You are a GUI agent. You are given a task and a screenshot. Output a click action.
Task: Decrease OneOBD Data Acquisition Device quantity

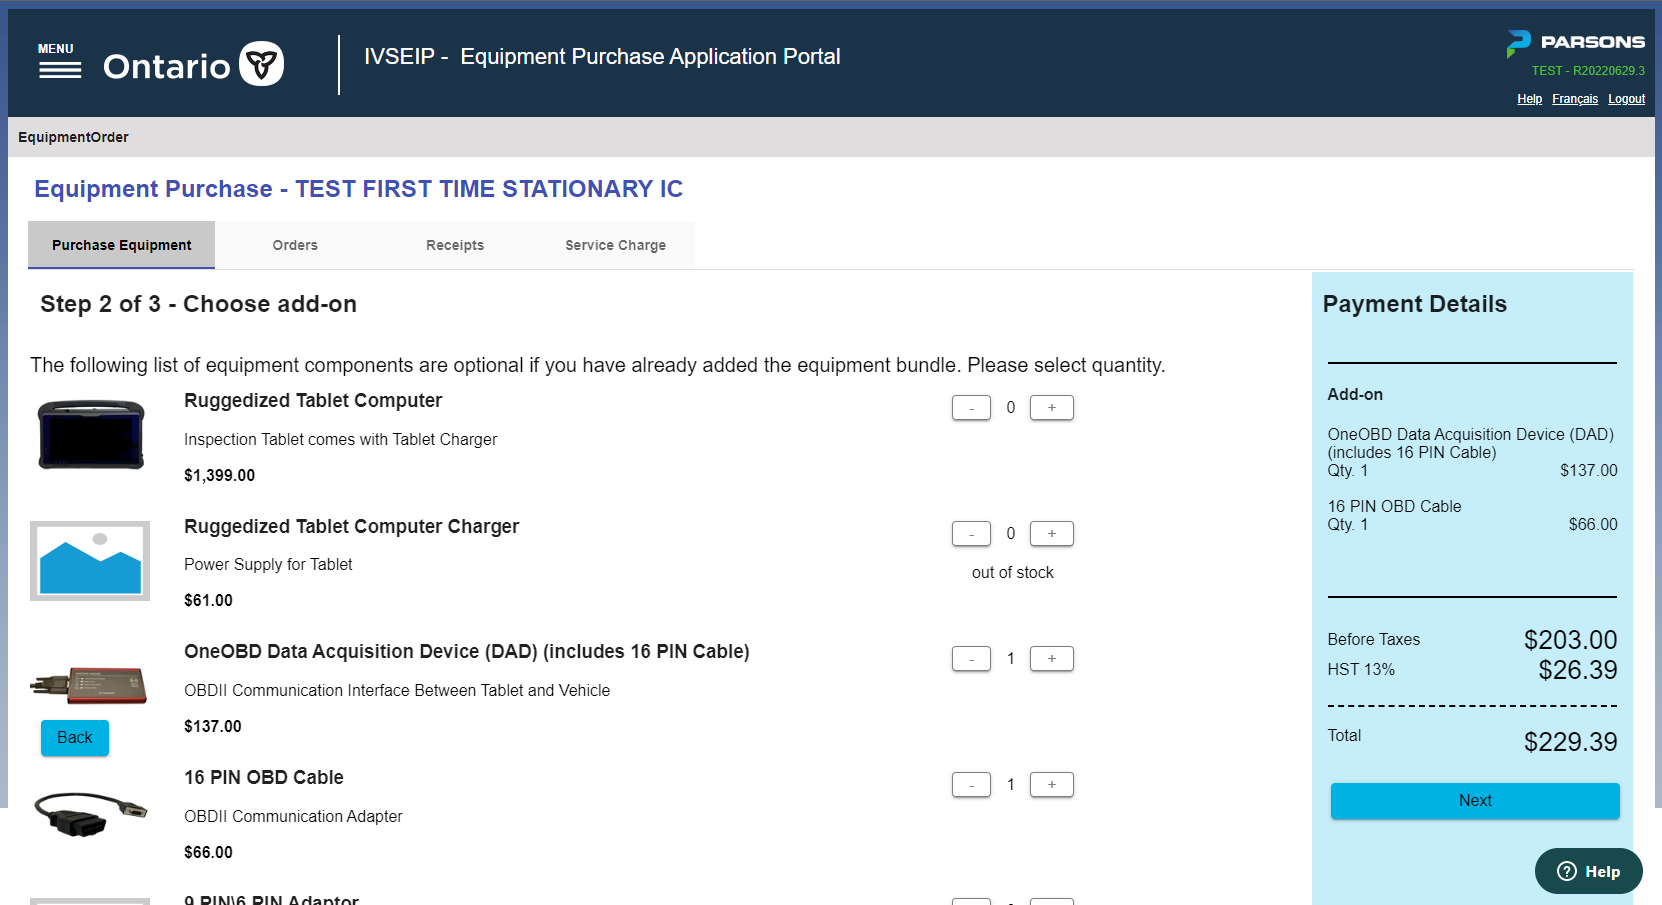click(971, 659)
